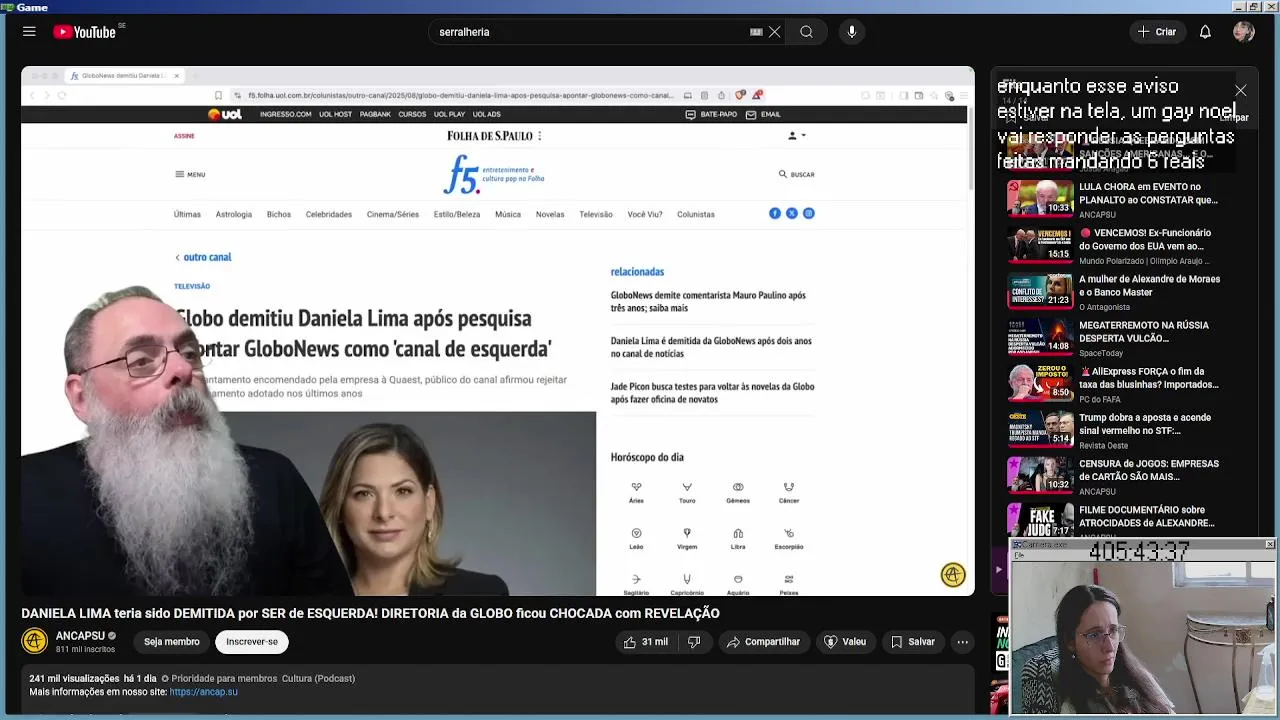Viewport: 1280px width, 720px height.
Task: Click the 241 mil visualizações text
Action: pyautogui.click(x=74, y=678)
